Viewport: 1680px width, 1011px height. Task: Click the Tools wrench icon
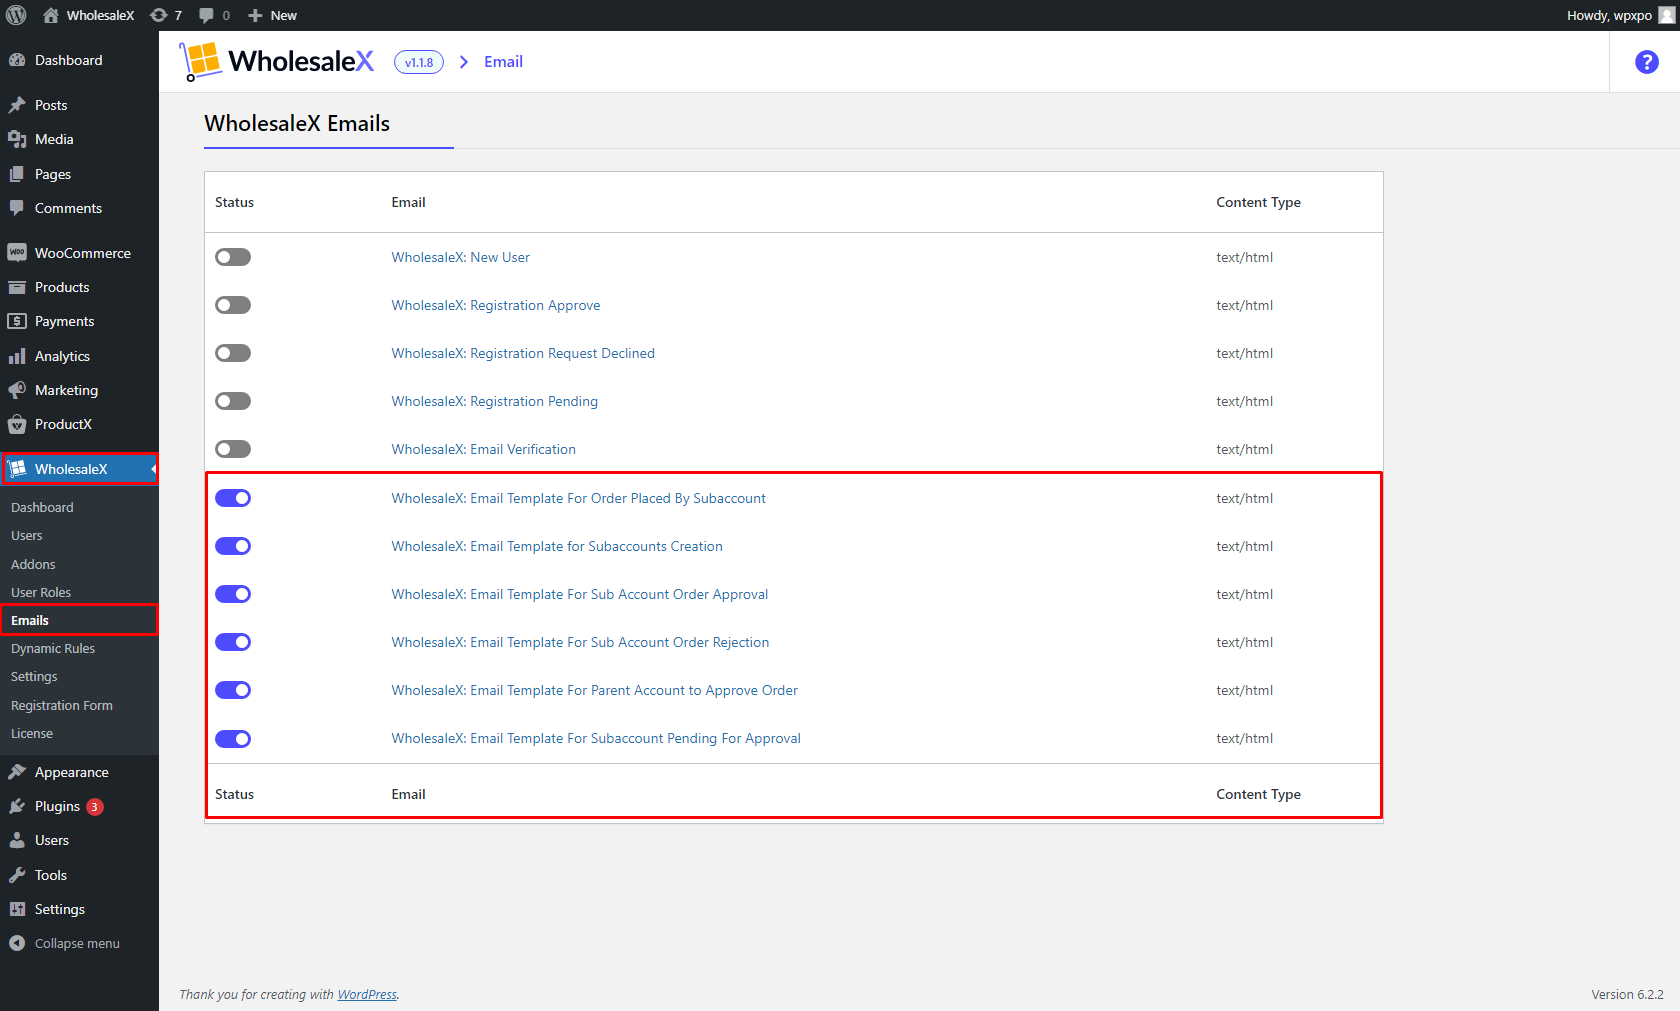click(17, 875)
